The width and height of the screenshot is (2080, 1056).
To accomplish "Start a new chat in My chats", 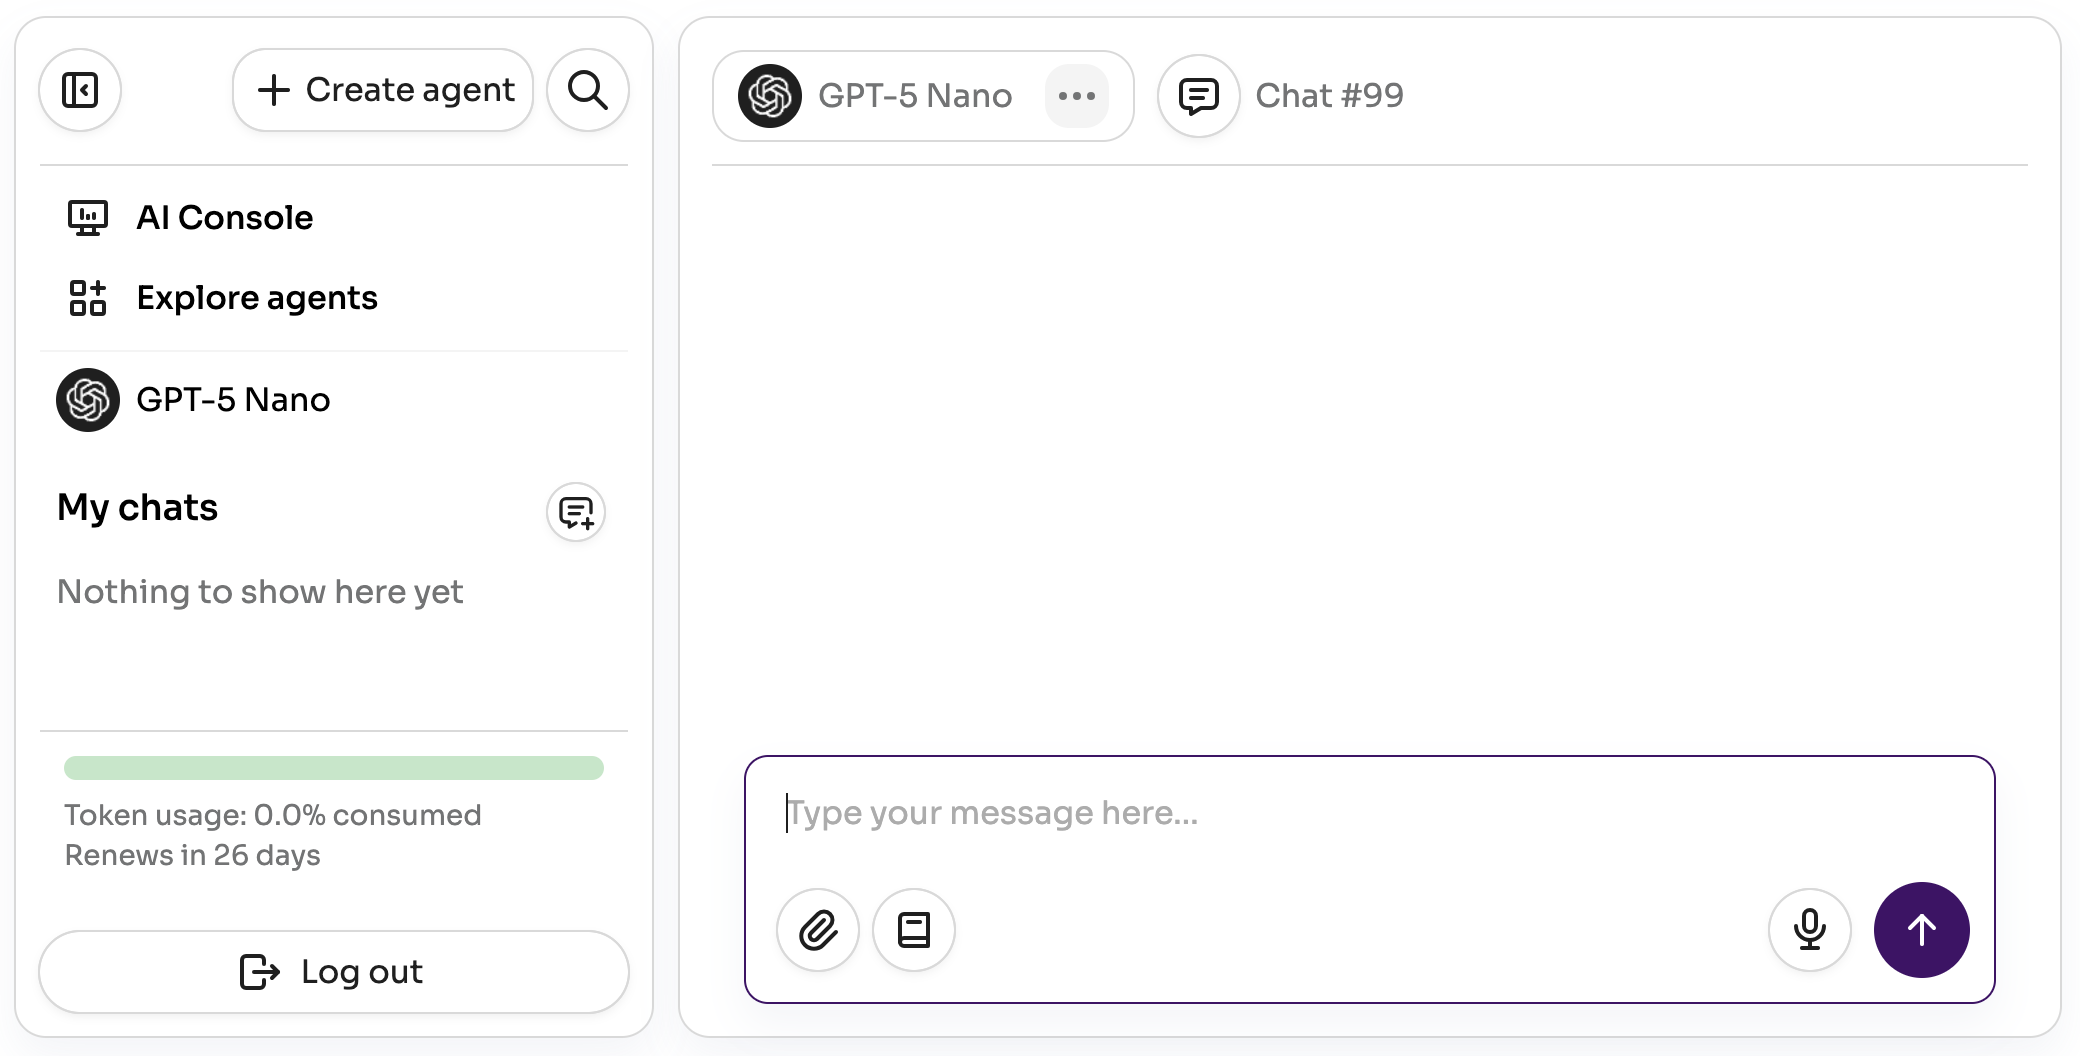I will pos(576,512).
